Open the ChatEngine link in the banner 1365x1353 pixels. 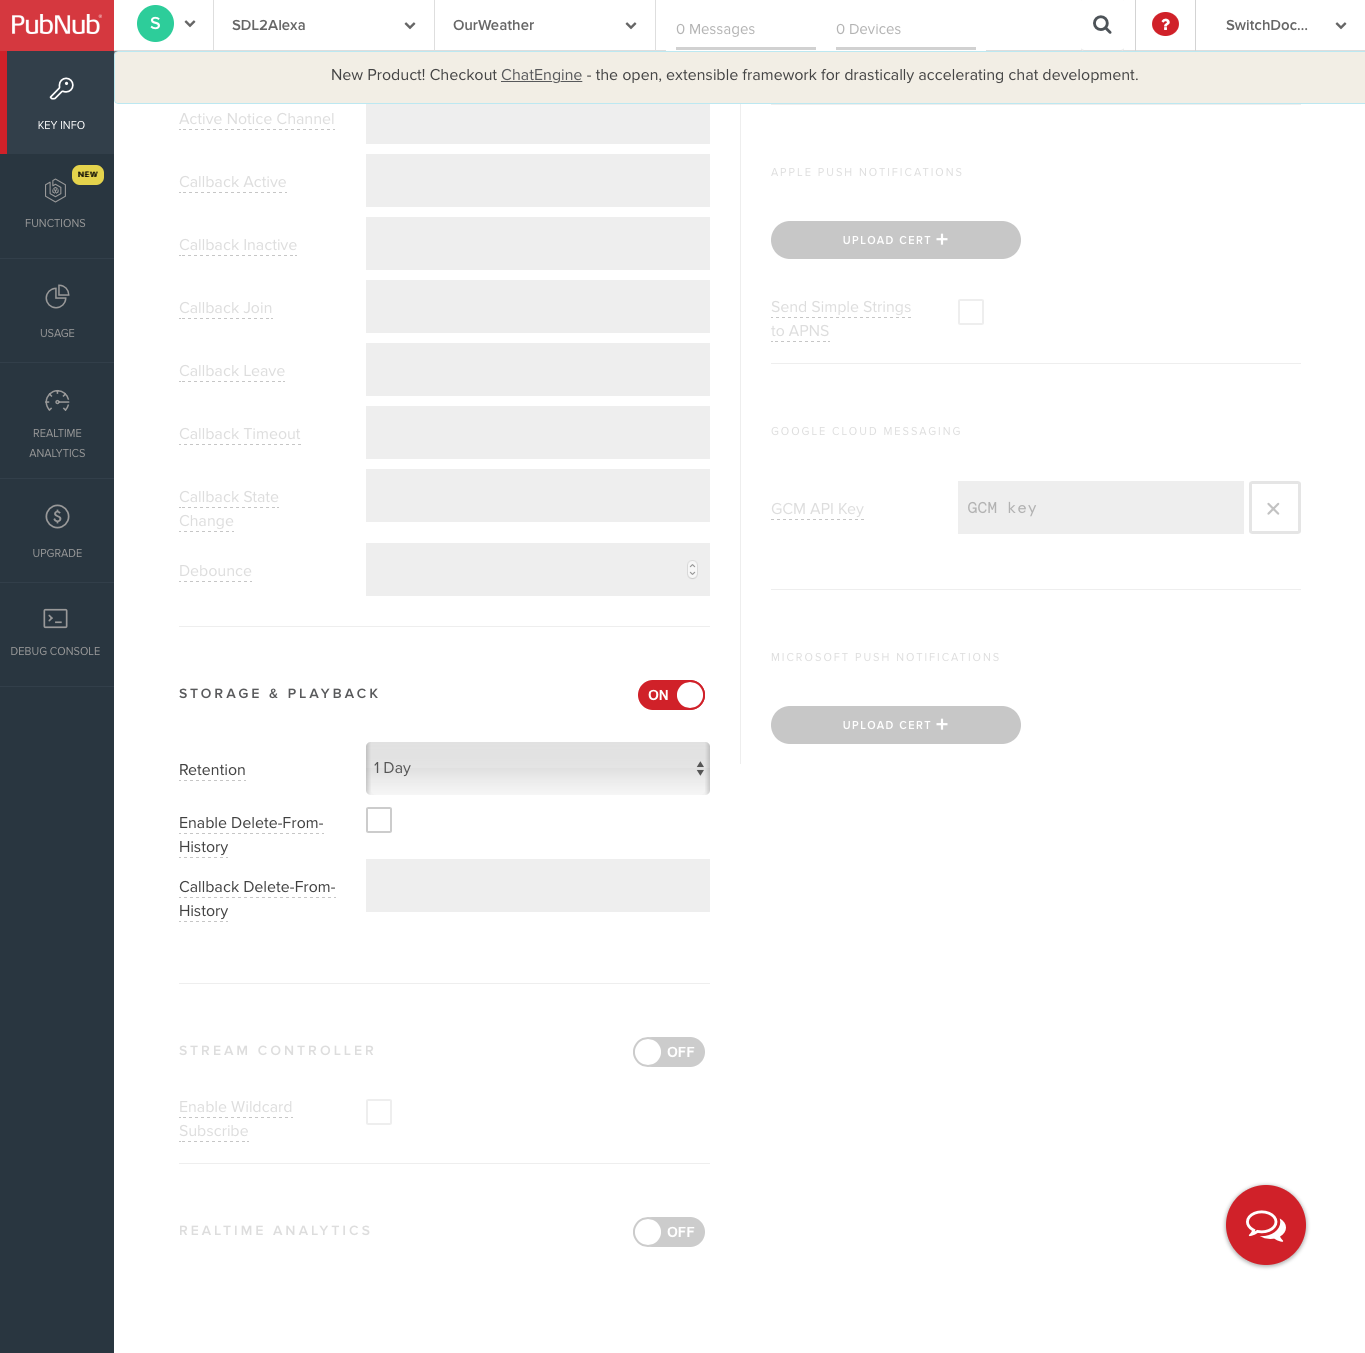(x=541, y=75)
